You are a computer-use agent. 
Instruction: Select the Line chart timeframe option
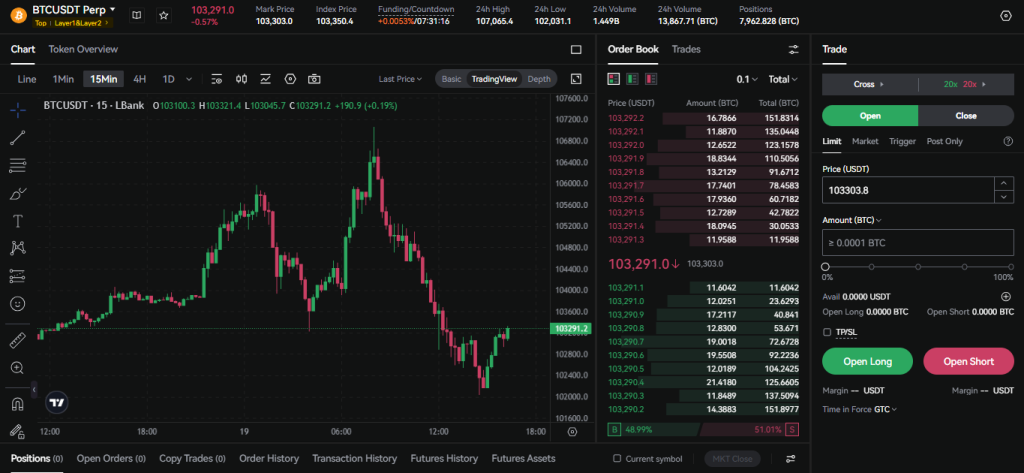click(27, 79)
